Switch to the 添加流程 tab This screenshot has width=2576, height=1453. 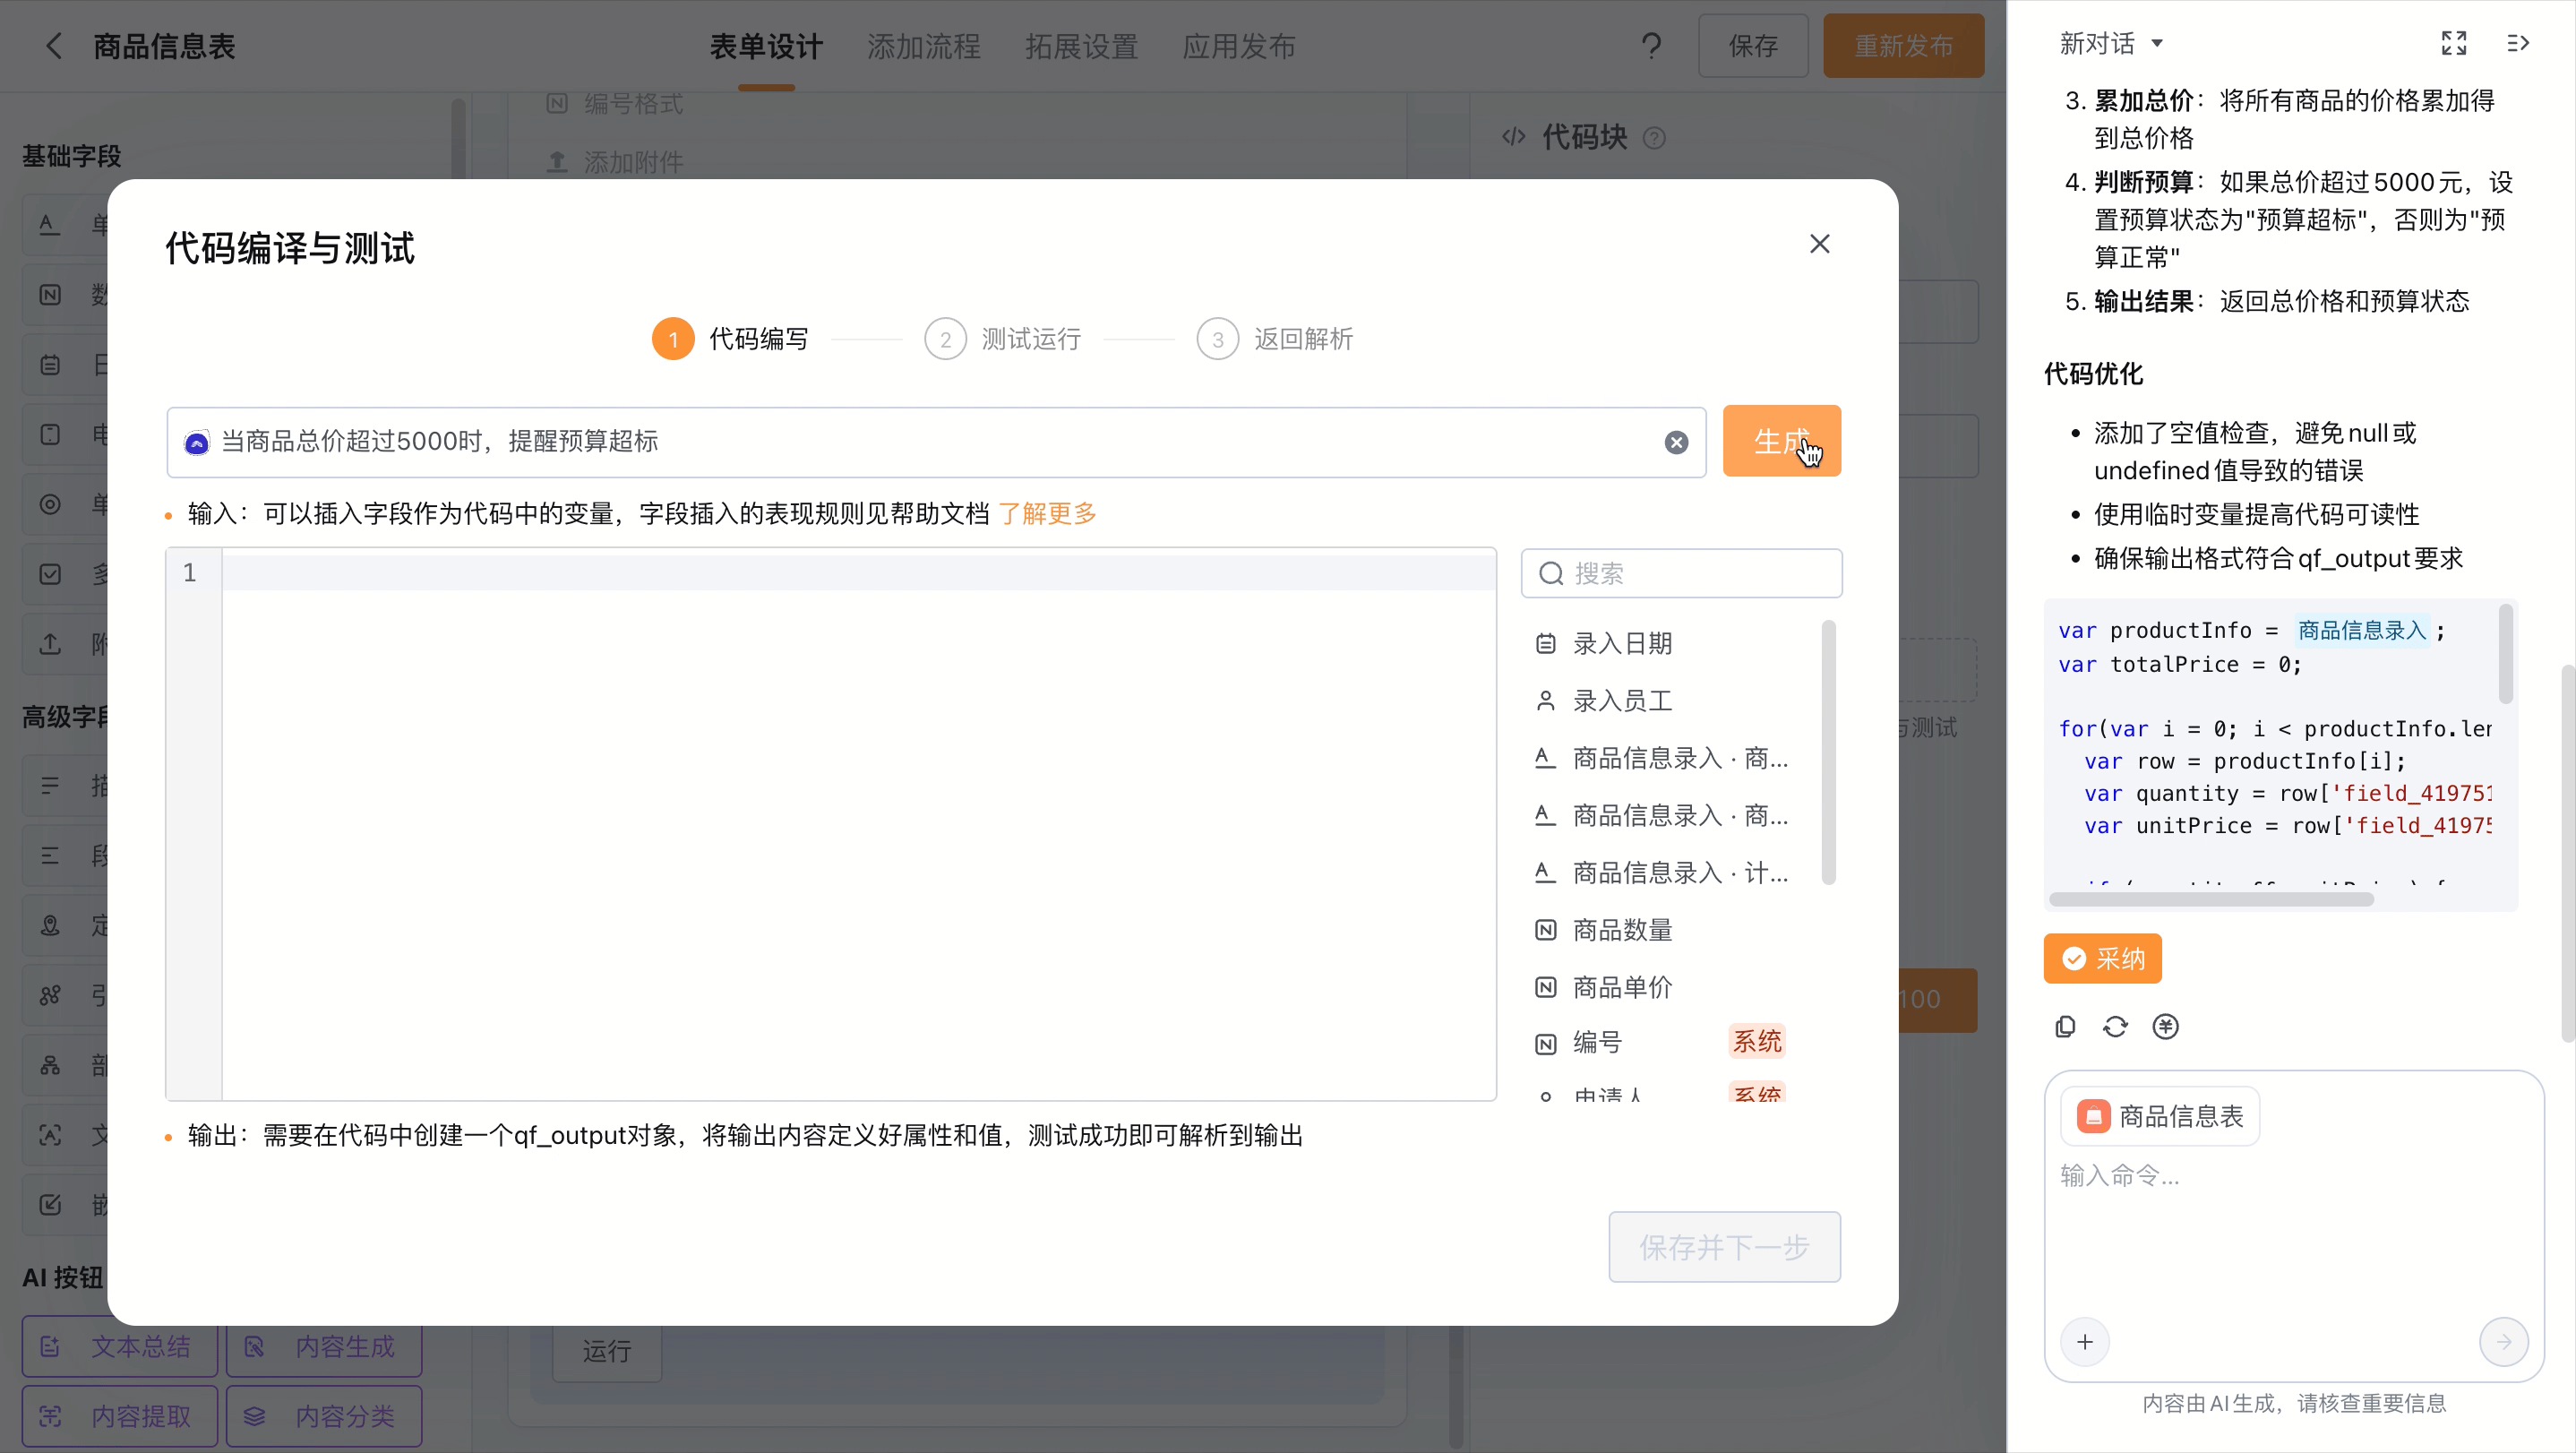(x=923, y=46)
